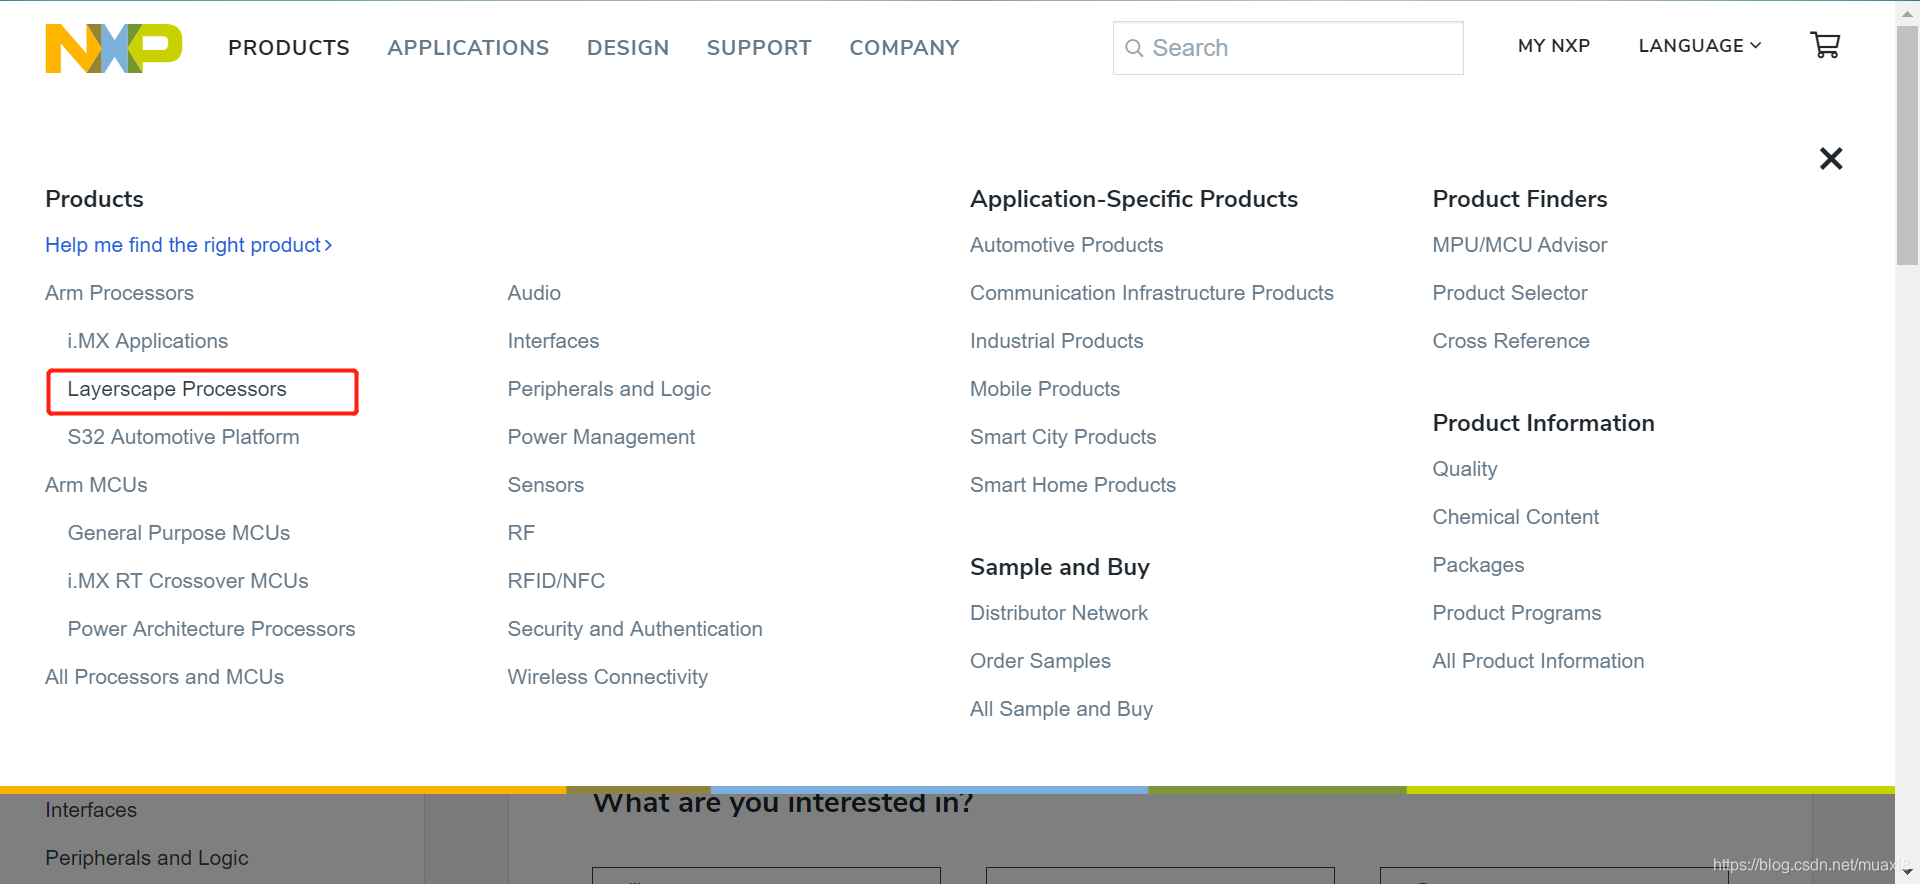The height and width of the screenshot is (884, 1920).
Task: Open MPU/MCU Advisor
Action: click(1519, 245)
